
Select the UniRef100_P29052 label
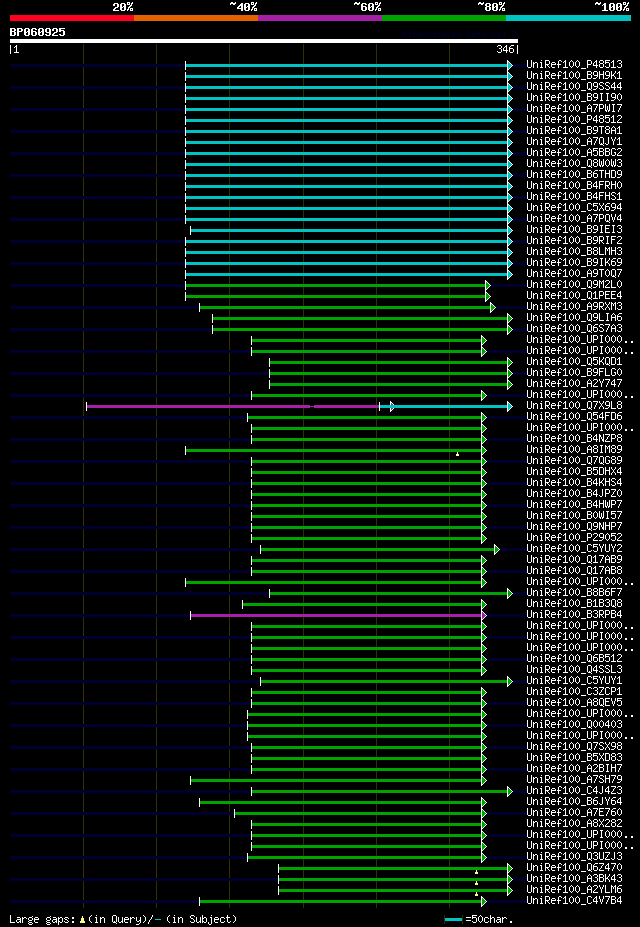point(574,538)
